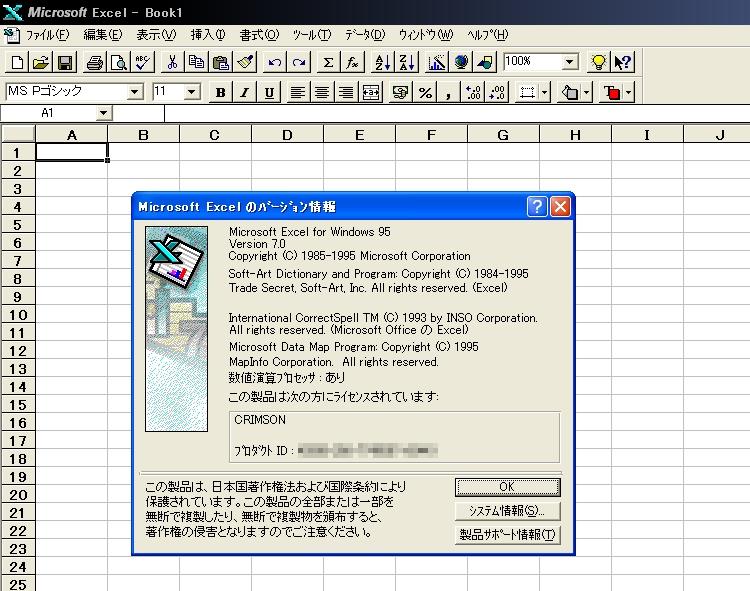Open the ウィンドウ(W) menu
750x591 pixels.
(426, 35)
